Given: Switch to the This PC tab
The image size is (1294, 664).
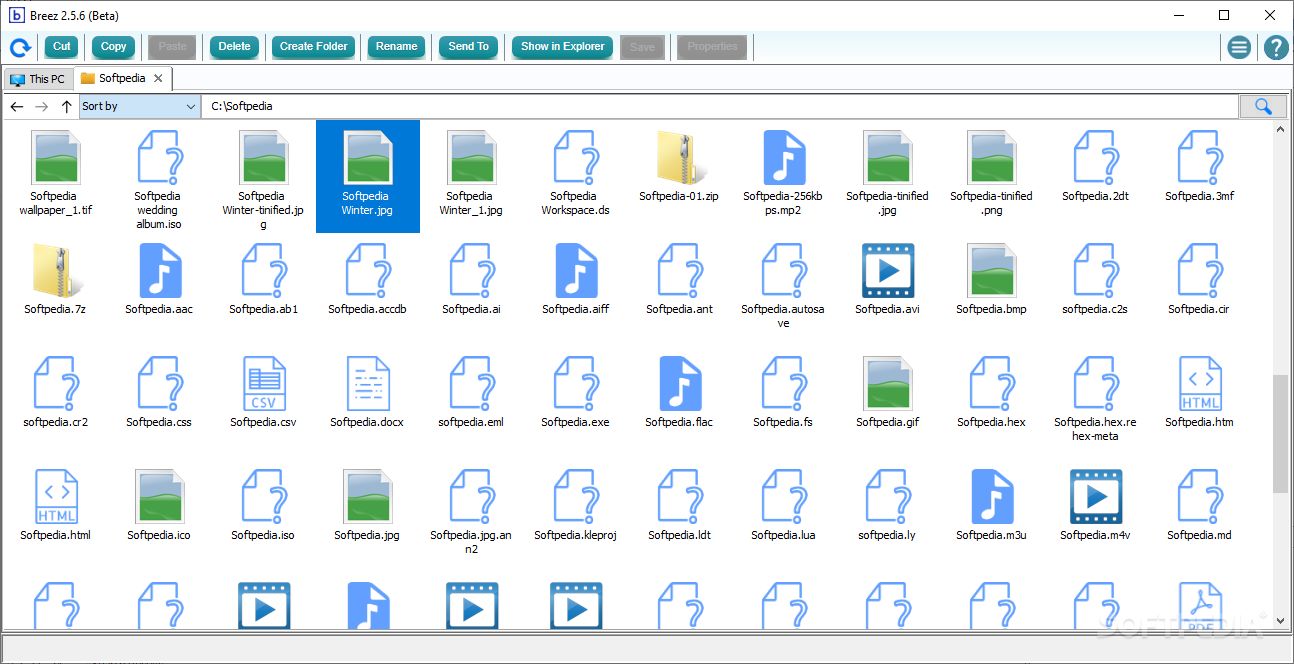Looking at the screenshot, I should (37, 79).
